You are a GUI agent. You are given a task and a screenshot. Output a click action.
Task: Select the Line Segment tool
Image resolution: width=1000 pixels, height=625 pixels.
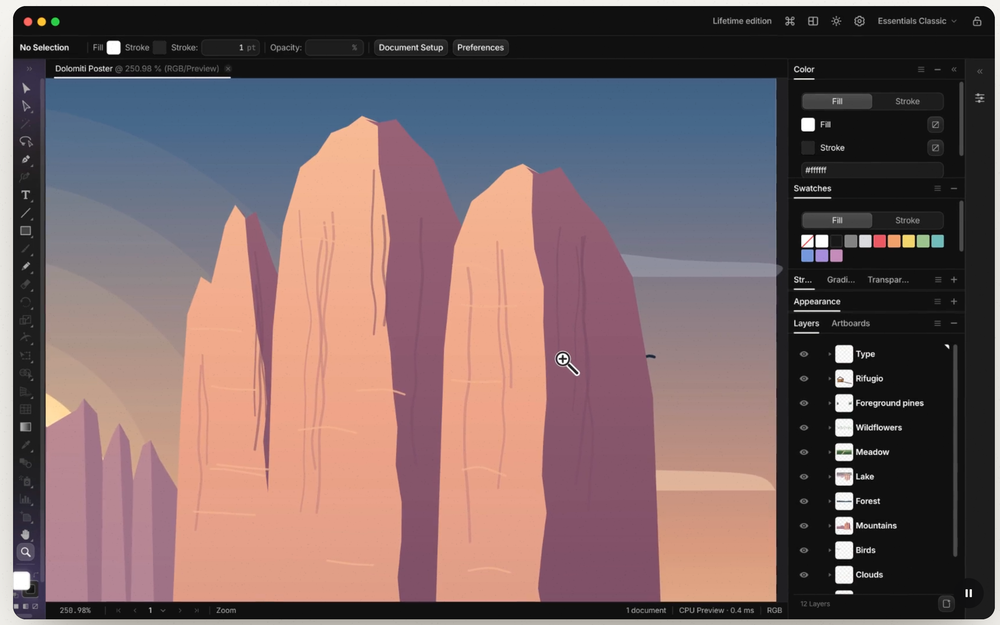[26, 213]
